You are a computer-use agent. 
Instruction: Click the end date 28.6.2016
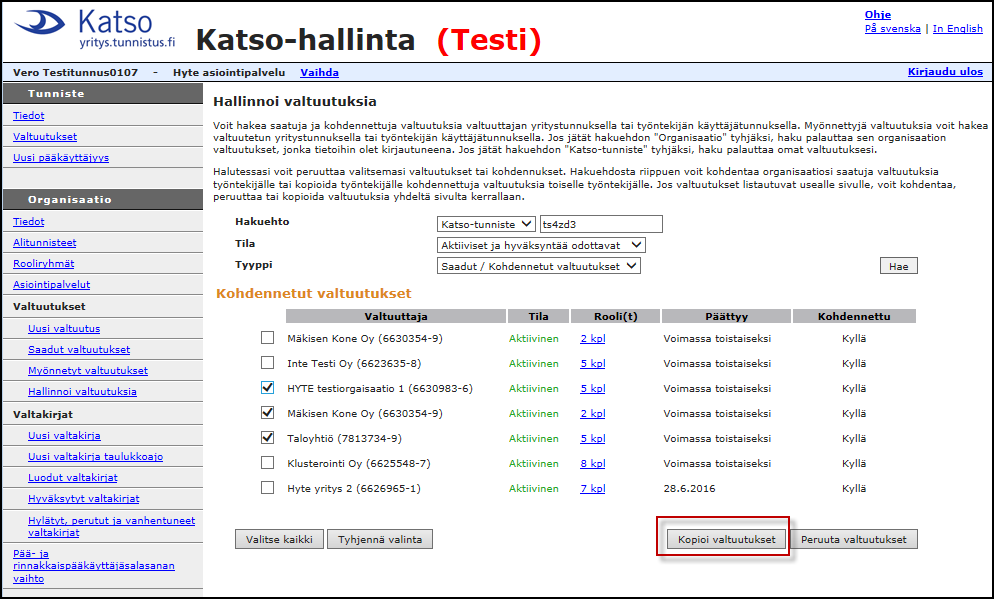tap(689, 489)
